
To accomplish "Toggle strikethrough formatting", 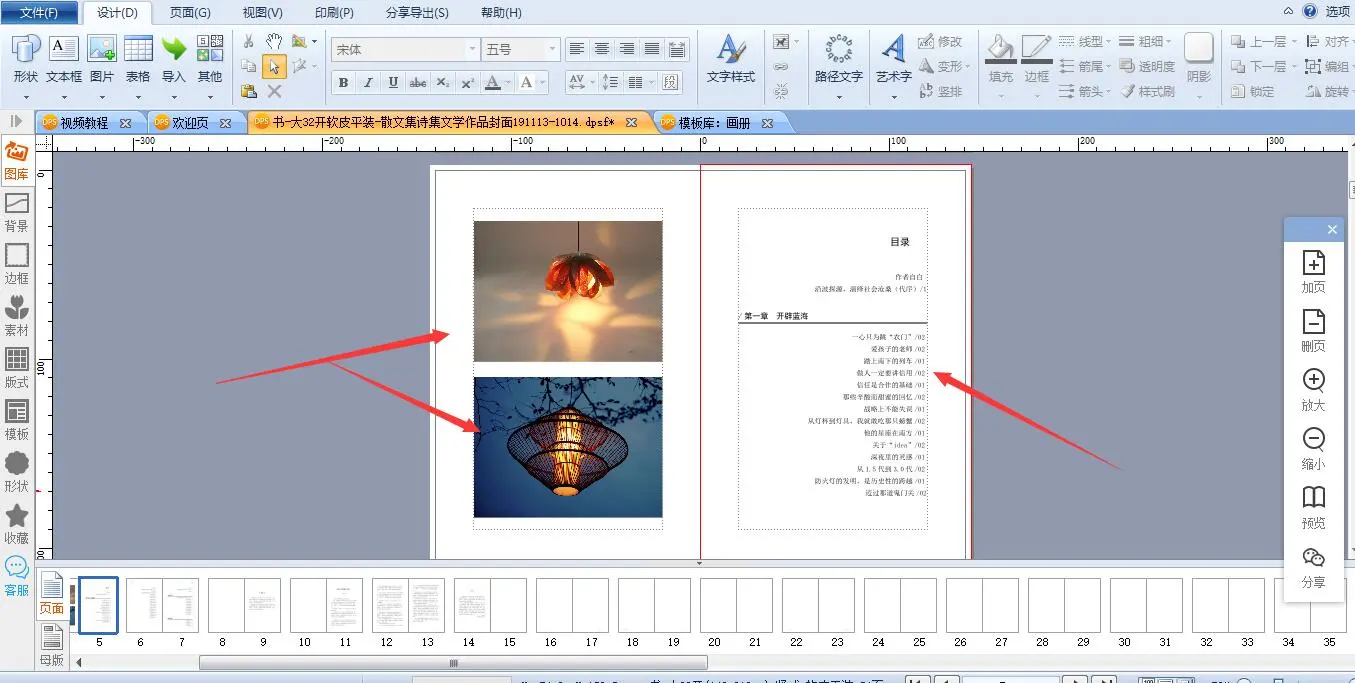I will click(418, 83).
